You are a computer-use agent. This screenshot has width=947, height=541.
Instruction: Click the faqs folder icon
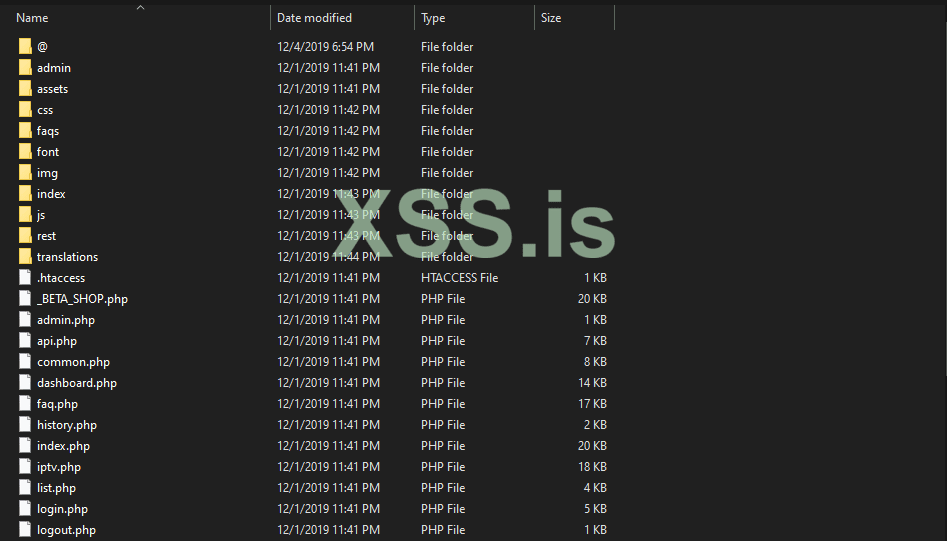(x=25, y=130)
